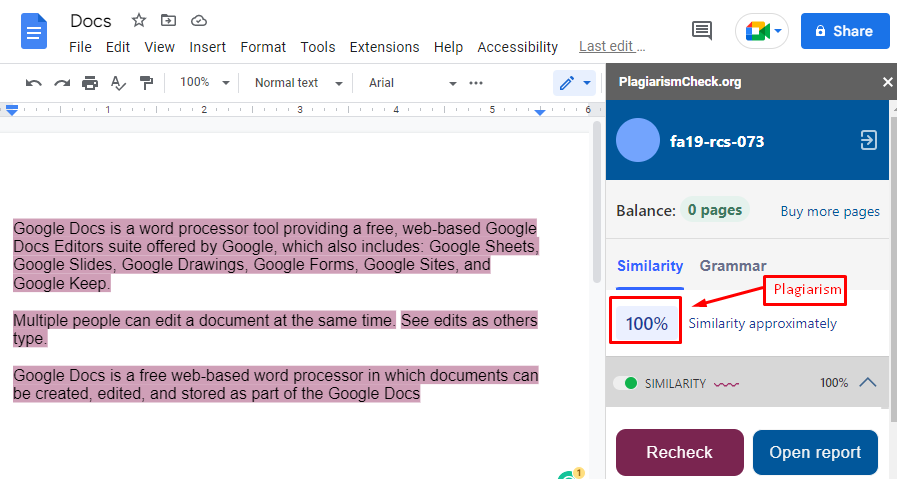Click the Share button
The height and width of the screenshot is (479, 897).
(845, 31)
